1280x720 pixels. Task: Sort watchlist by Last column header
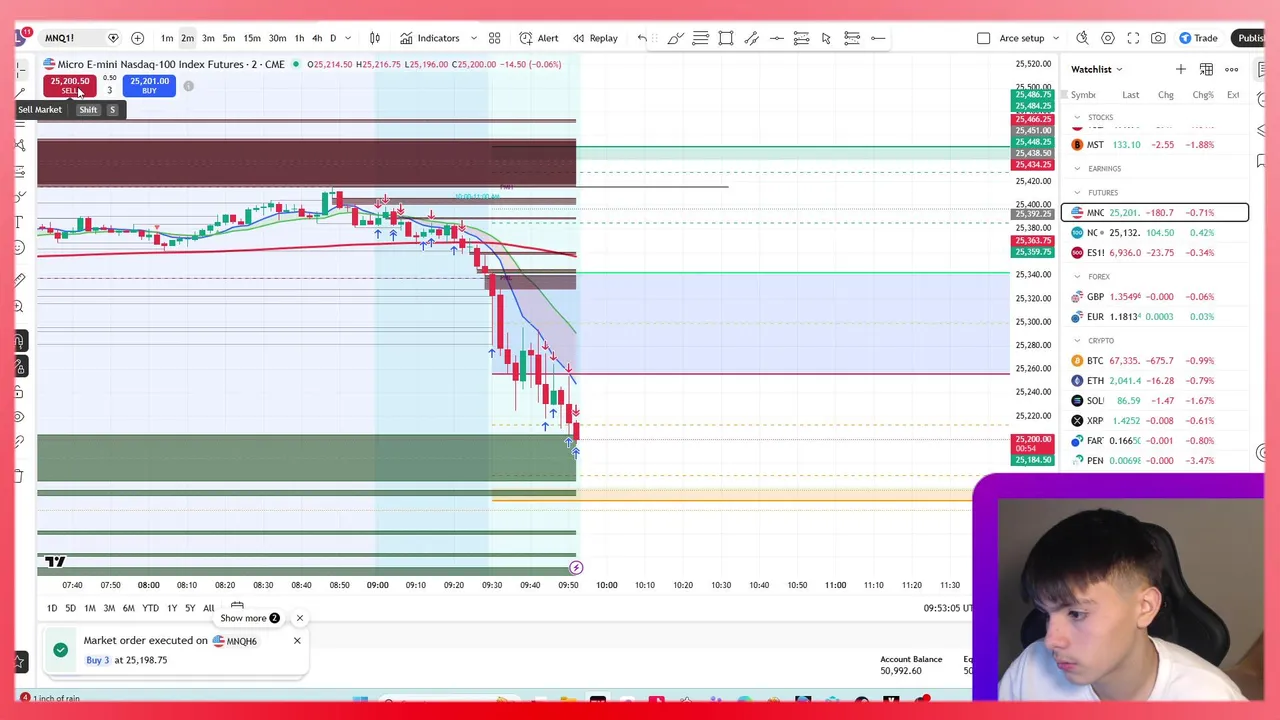point(1130,95)
